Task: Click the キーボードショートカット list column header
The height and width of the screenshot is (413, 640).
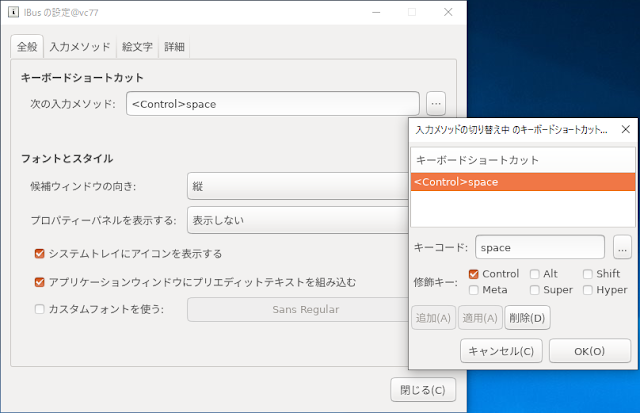Action: click(x=523, y=160)
